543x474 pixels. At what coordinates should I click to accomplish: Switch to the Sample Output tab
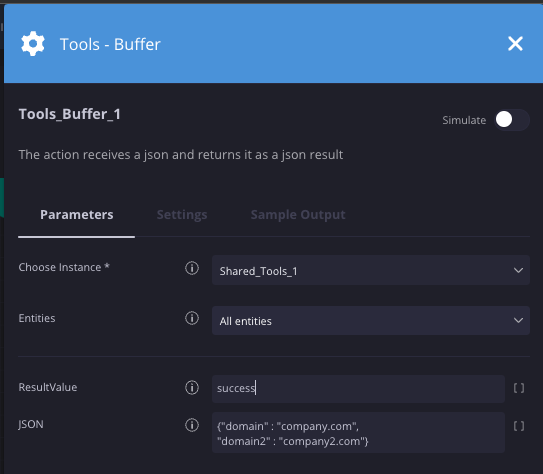[x=298, y=215]
